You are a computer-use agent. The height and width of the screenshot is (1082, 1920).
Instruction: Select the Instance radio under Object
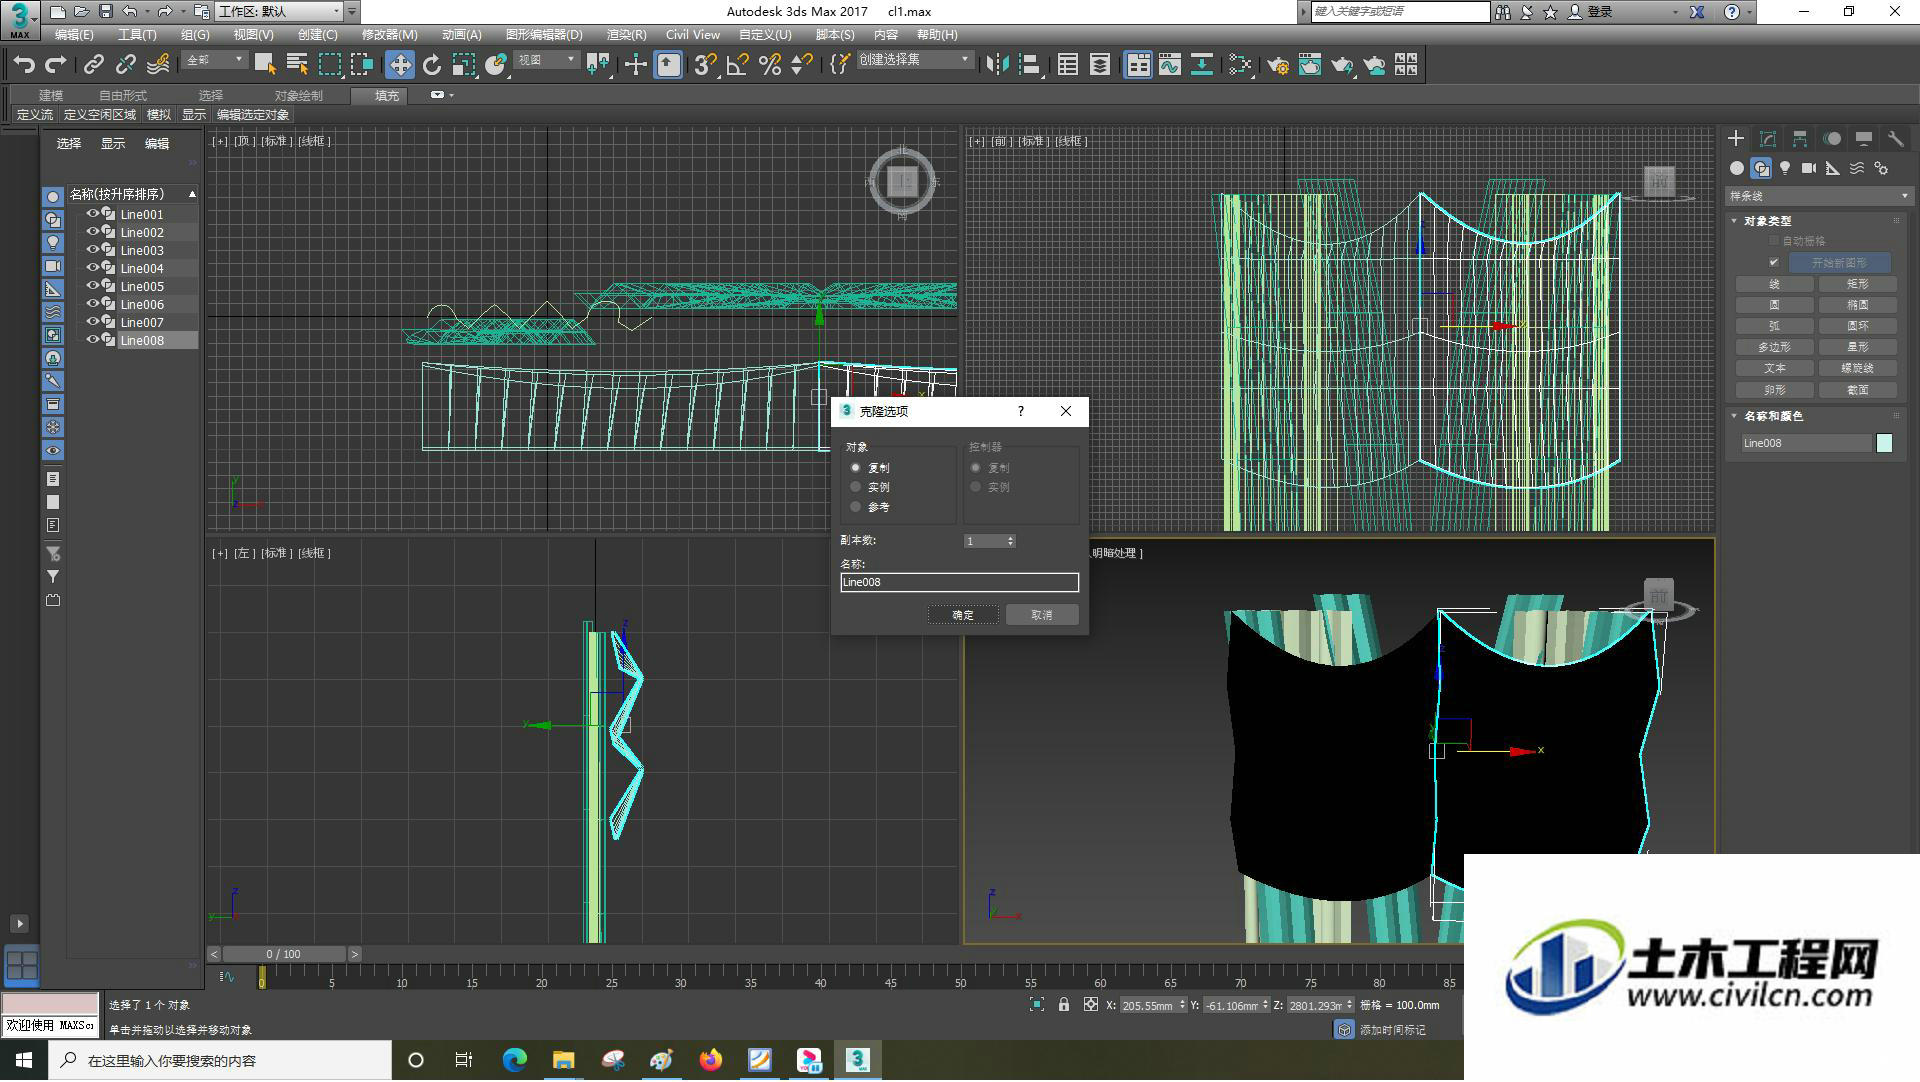point(856,487)
